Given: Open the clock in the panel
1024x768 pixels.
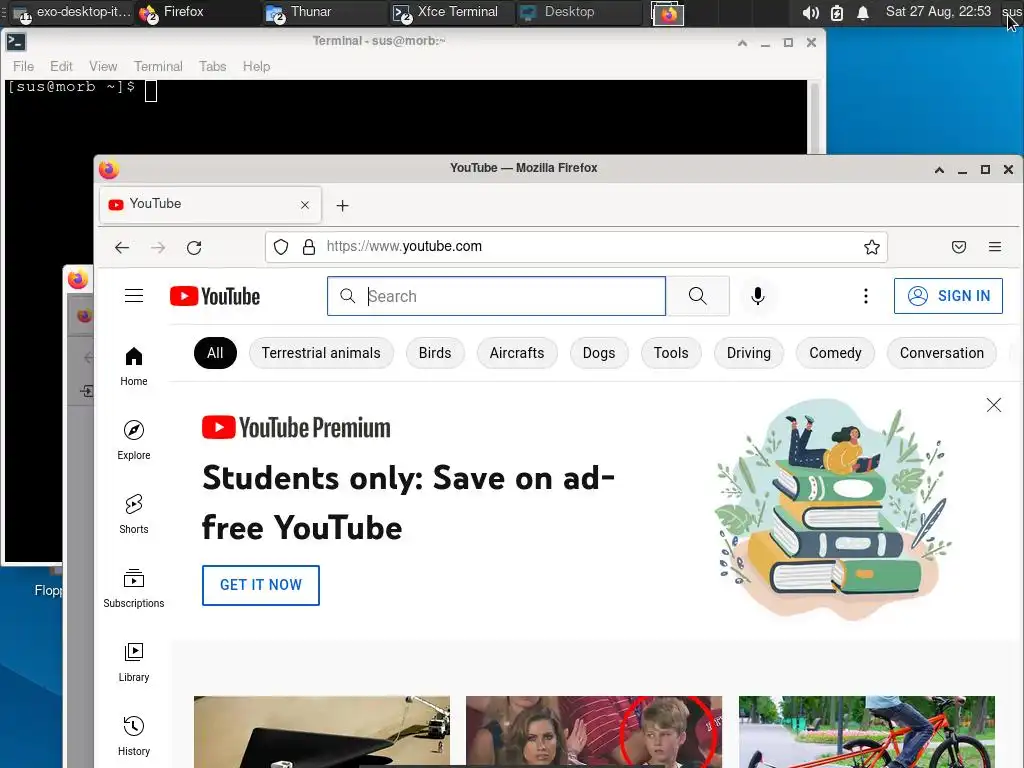Looking at the screenshot, I should pos(938,12).
